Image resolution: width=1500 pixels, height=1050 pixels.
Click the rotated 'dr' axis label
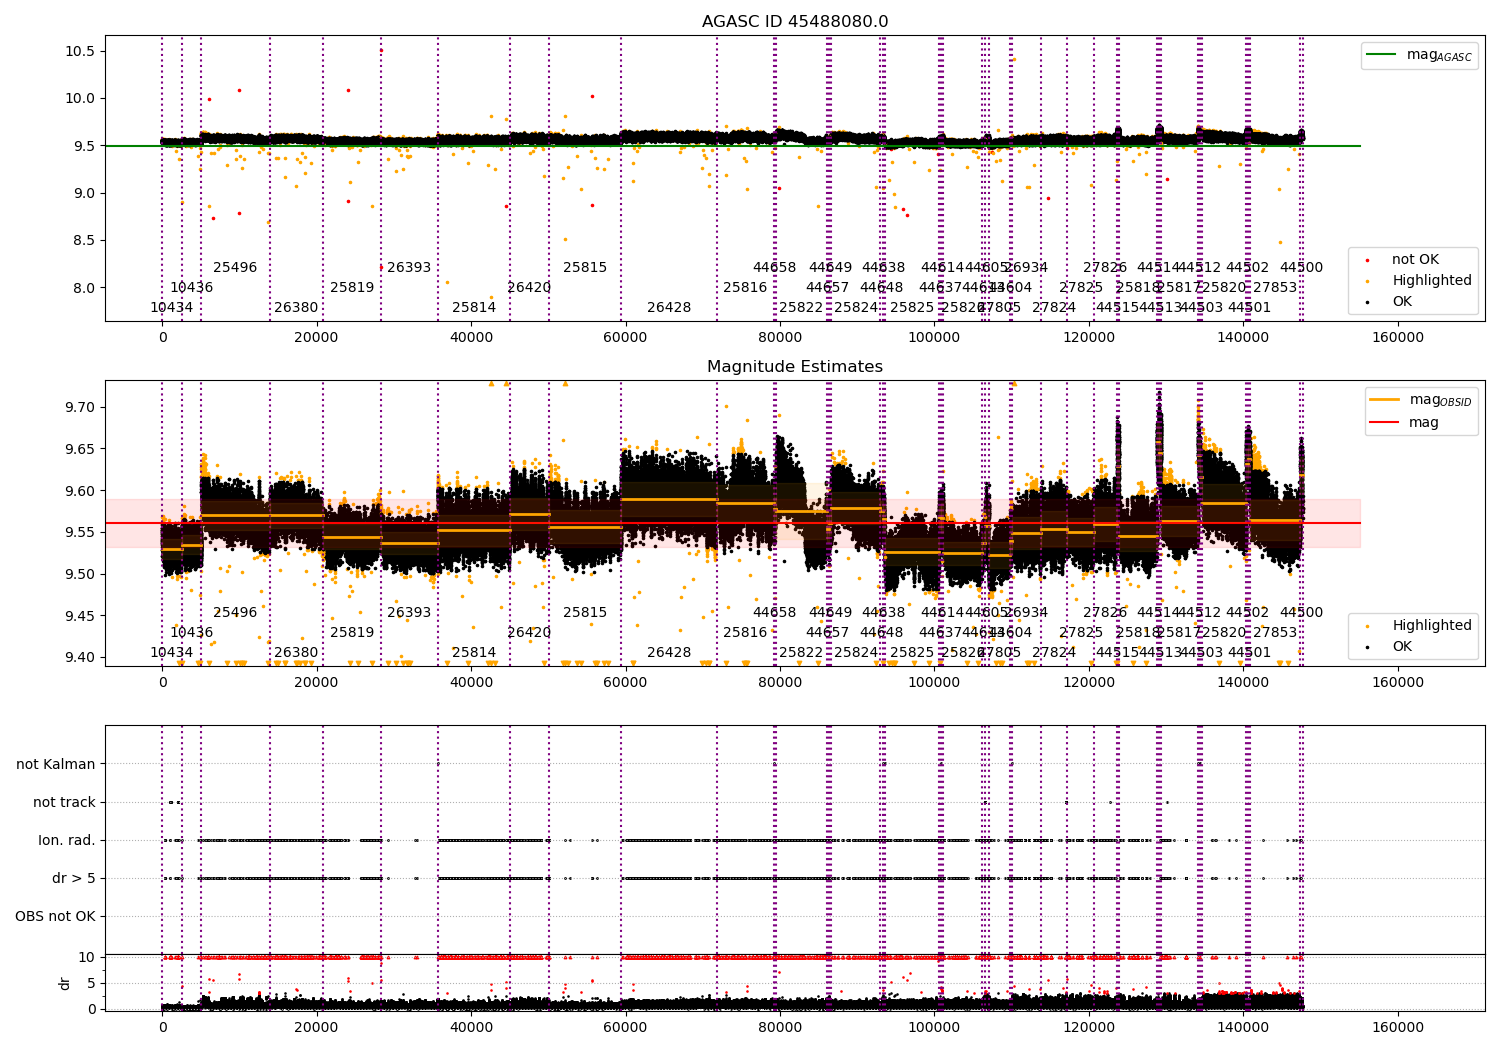[65, 983]
